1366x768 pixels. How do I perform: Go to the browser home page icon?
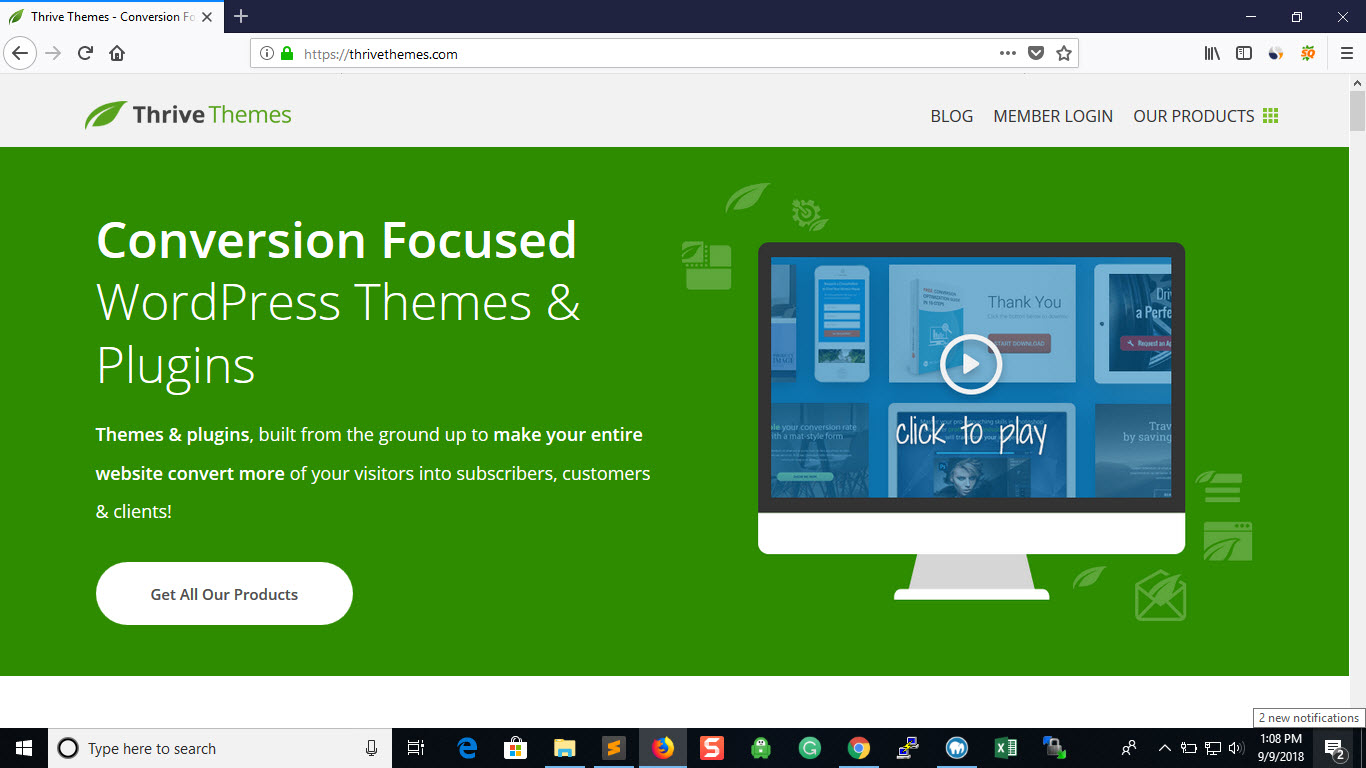[x=117, y=53]
